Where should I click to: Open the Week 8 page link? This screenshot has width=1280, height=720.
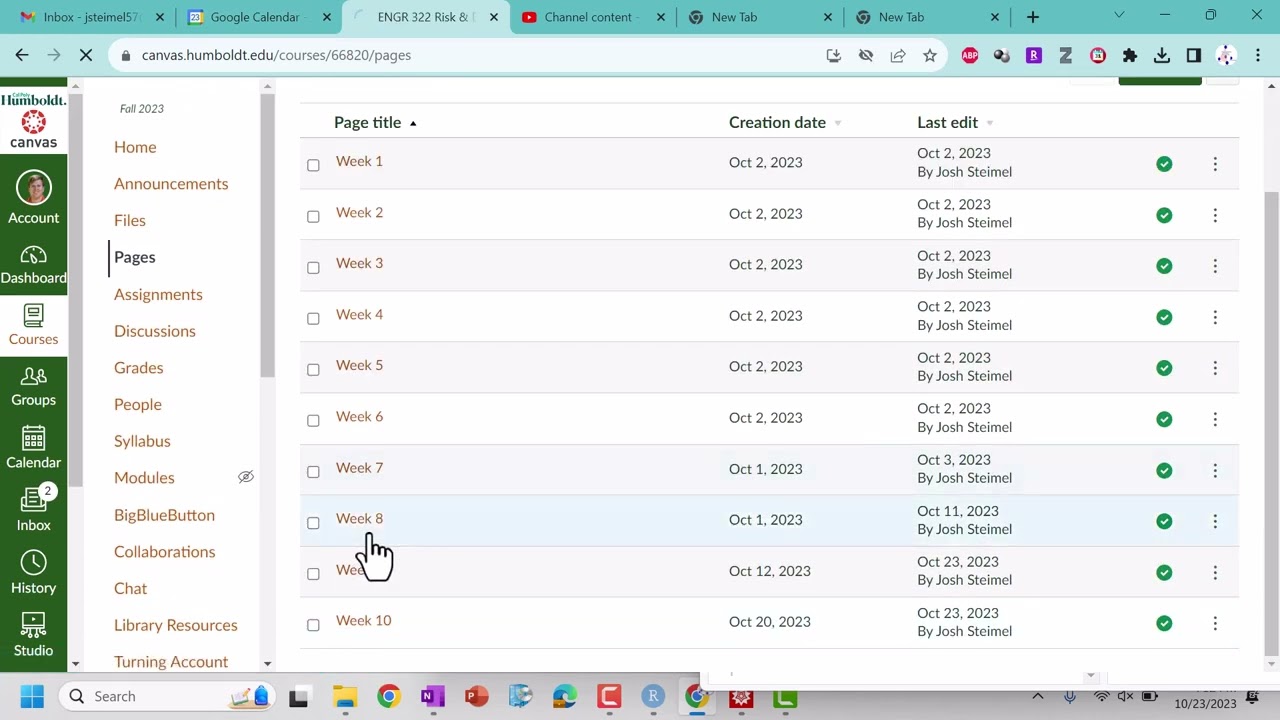pos(359,518)
